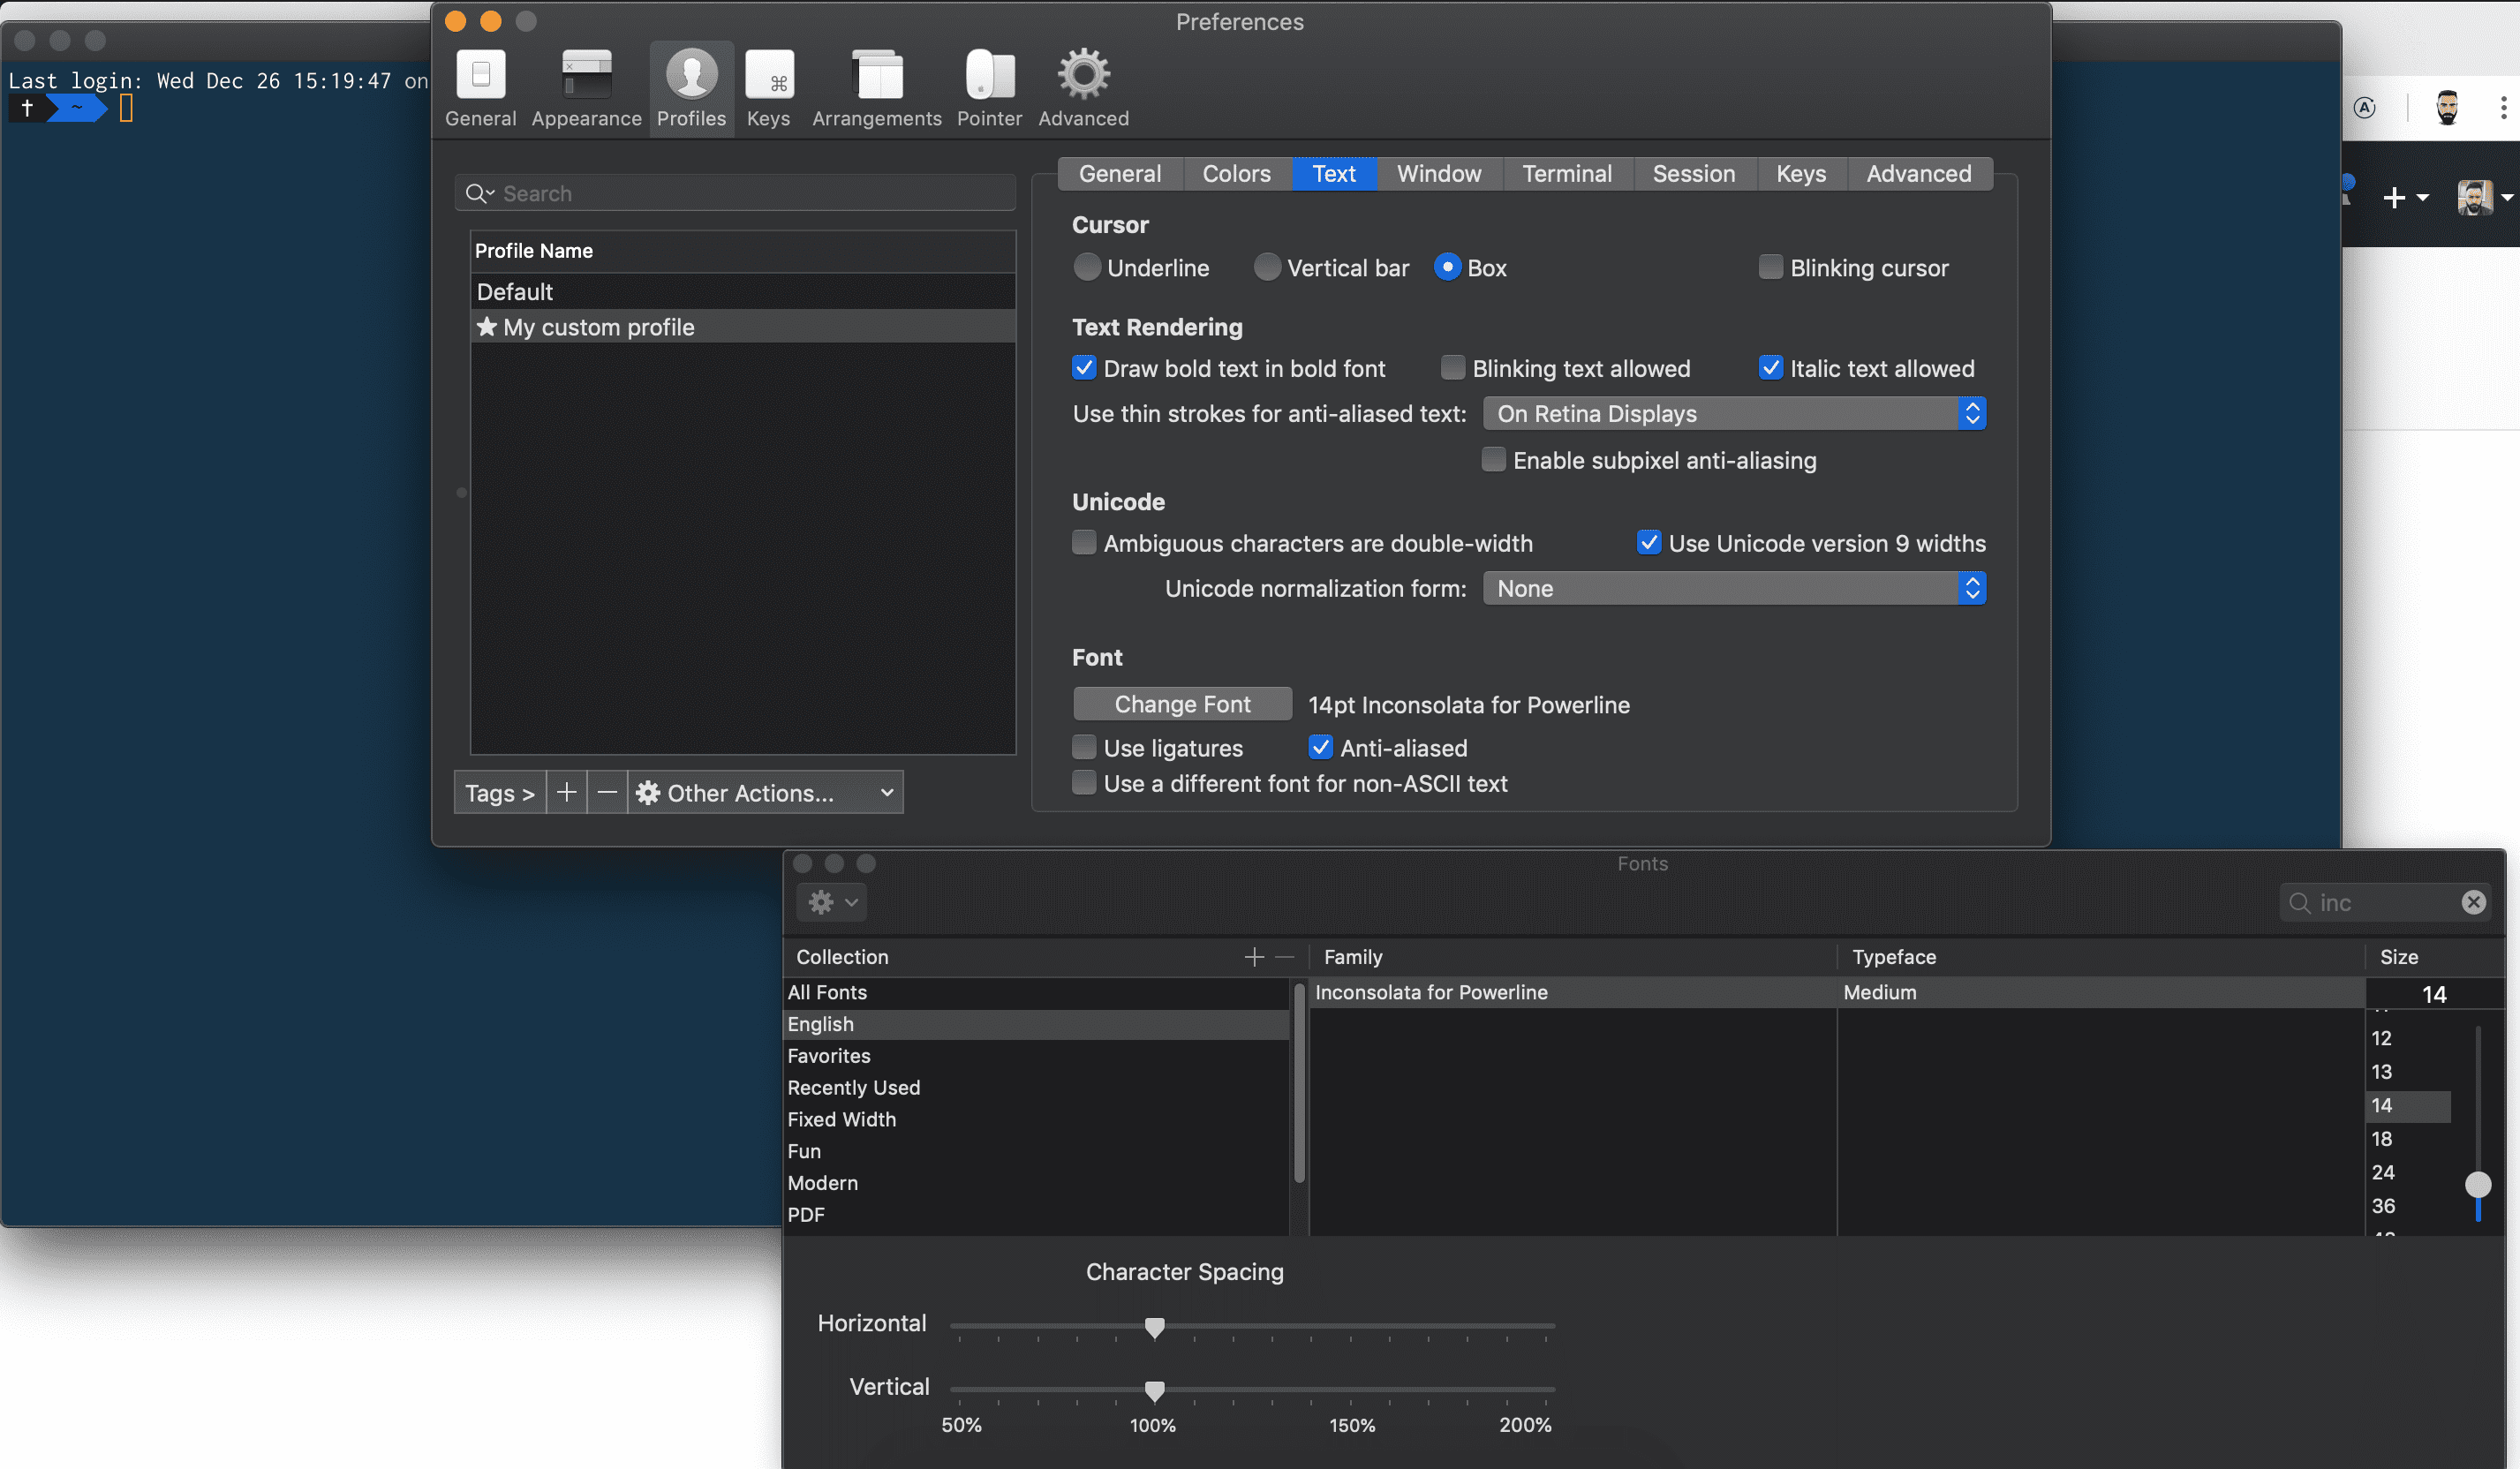
Task: Click the Horizontal character spacing slider thumb
Action: click(x=1154, y=1327)
